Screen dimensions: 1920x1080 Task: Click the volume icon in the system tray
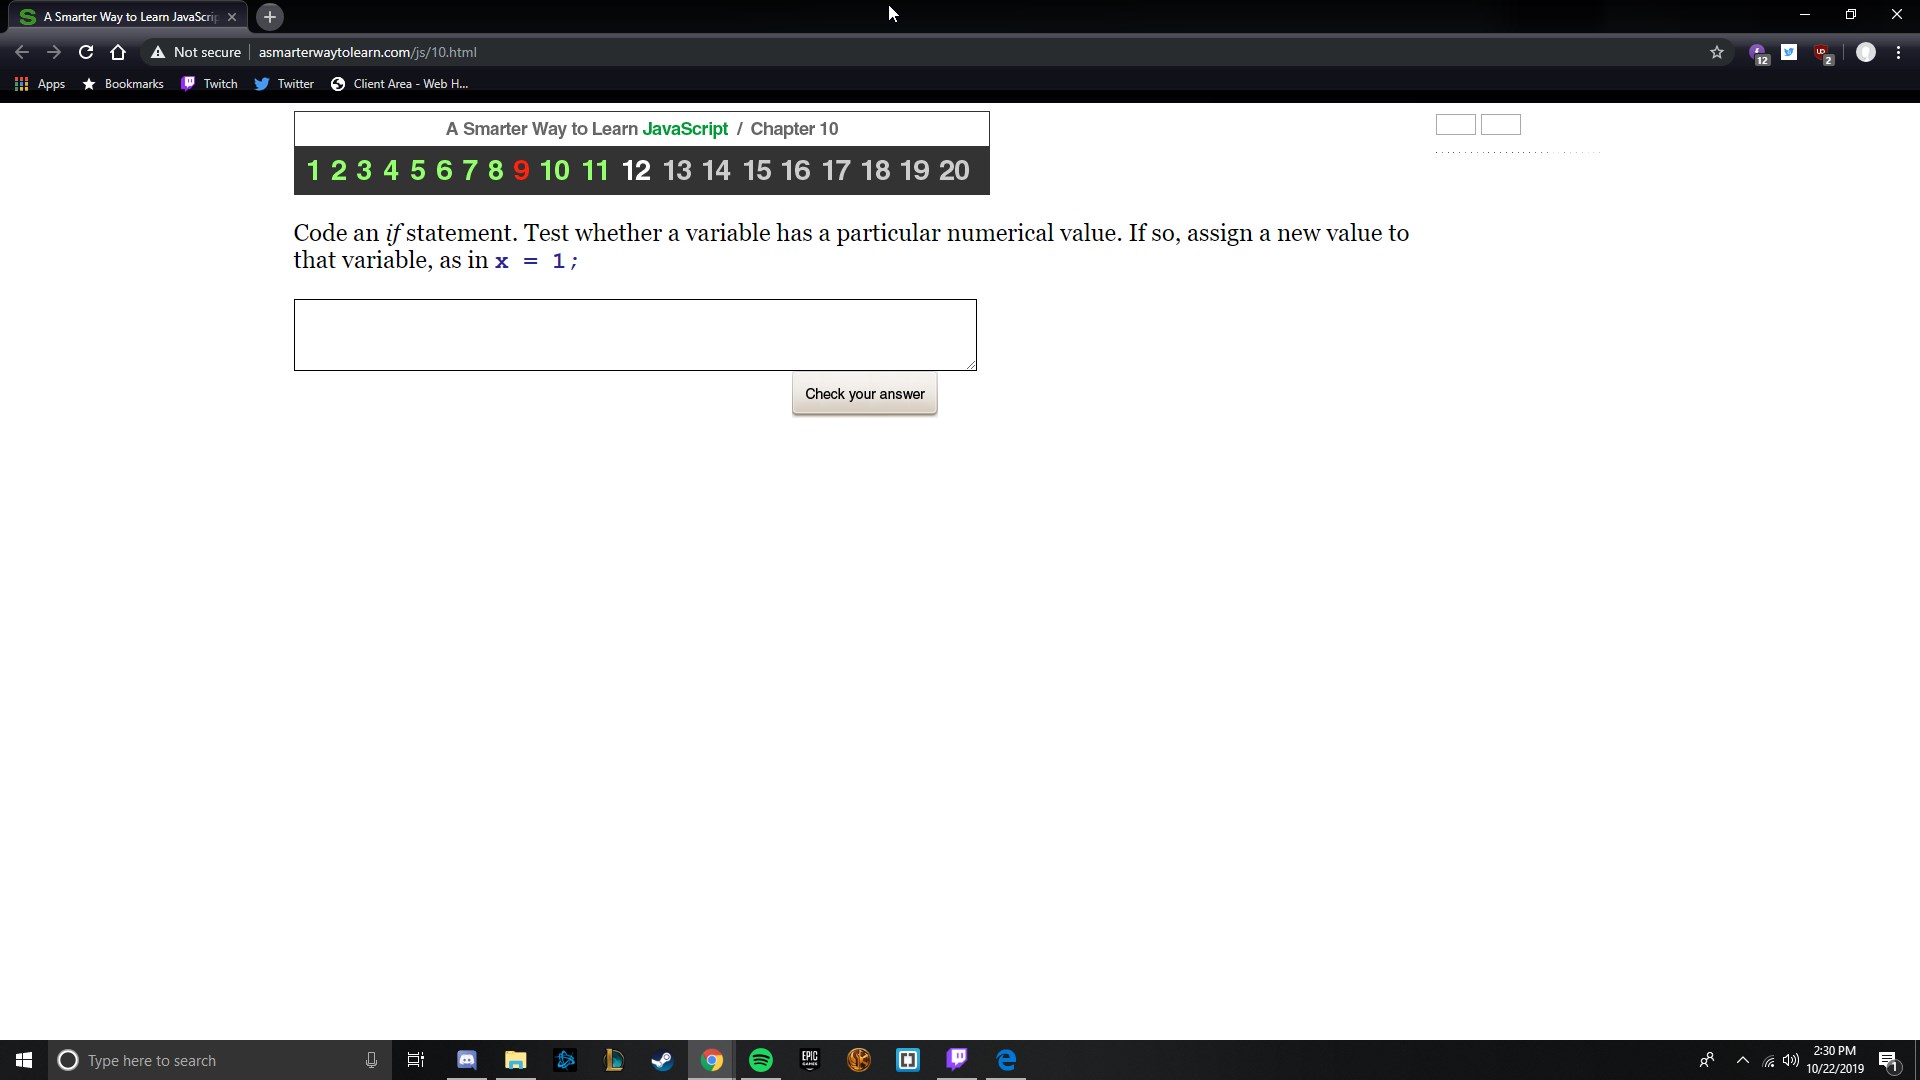point(1790,1060)
